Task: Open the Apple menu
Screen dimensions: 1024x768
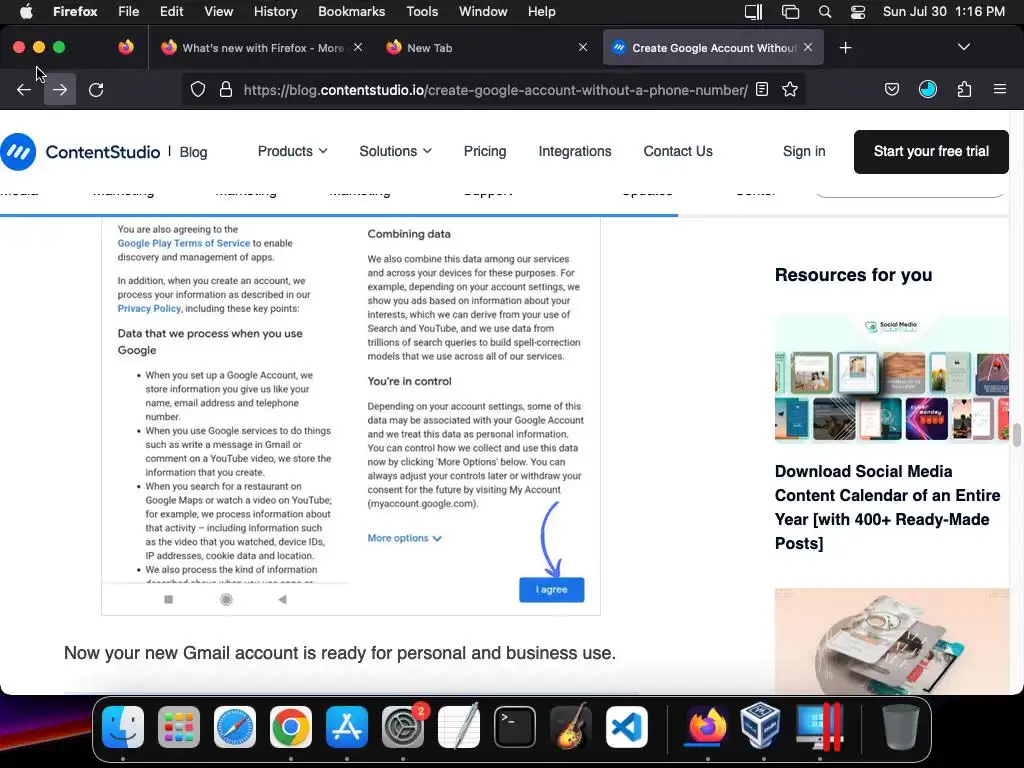Action: click(26, 11)
